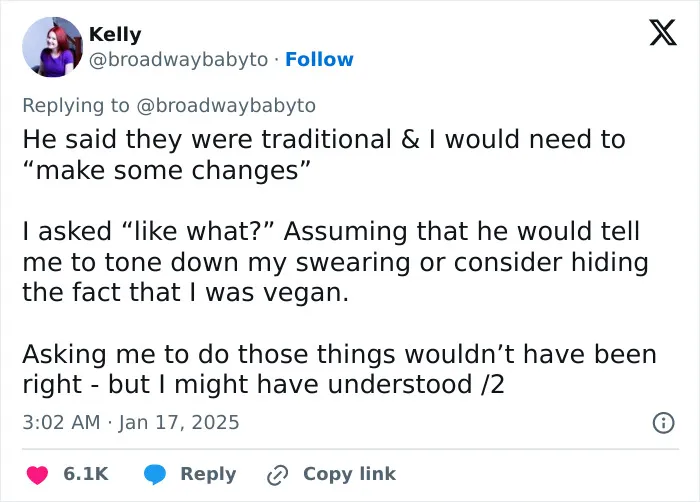Like the tweet with the pink heart icon
700x502 pixels.
coord(38,474)
